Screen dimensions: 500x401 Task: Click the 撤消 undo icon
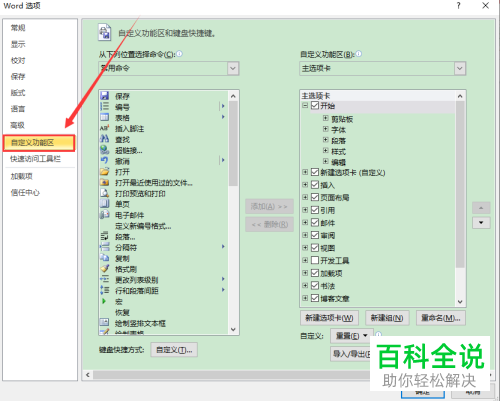pos(105,161)
